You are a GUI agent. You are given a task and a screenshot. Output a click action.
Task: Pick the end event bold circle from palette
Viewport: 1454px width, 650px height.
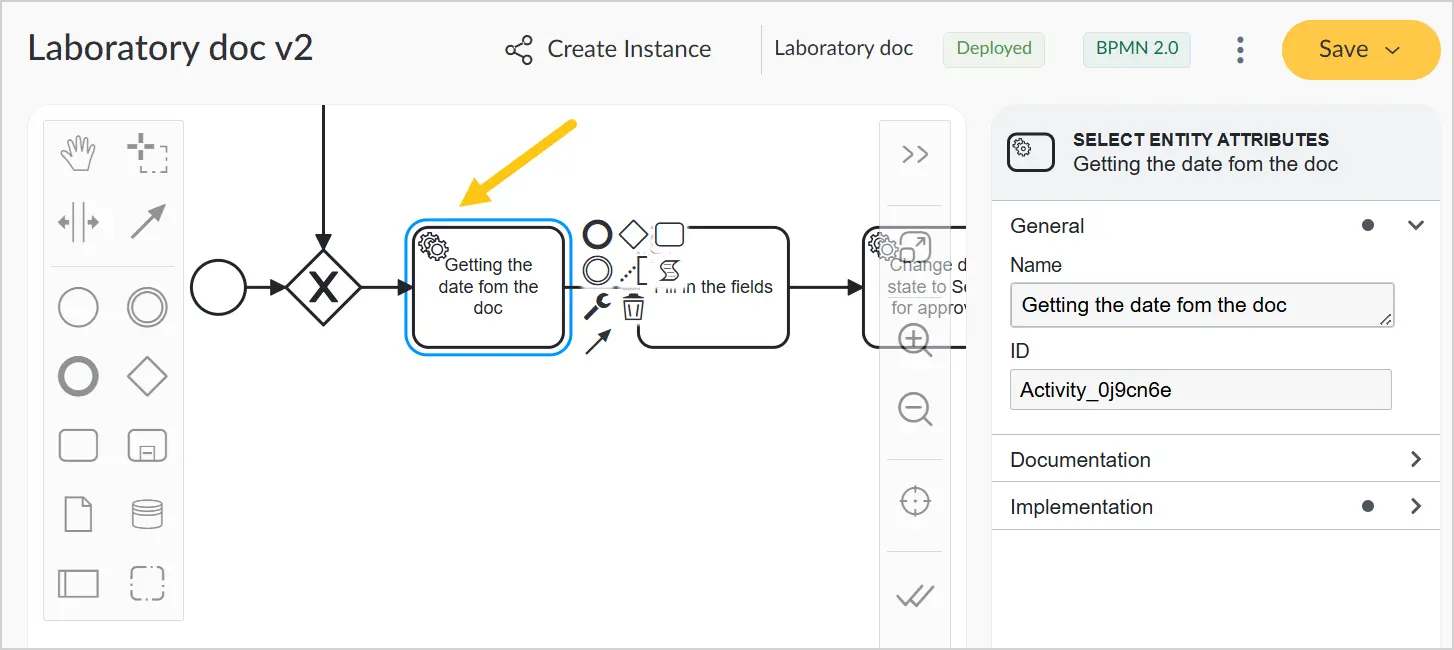[78, 377]
